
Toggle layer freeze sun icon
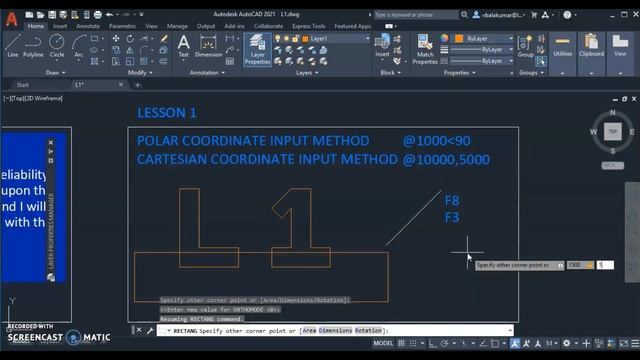[x=287, y=38]
